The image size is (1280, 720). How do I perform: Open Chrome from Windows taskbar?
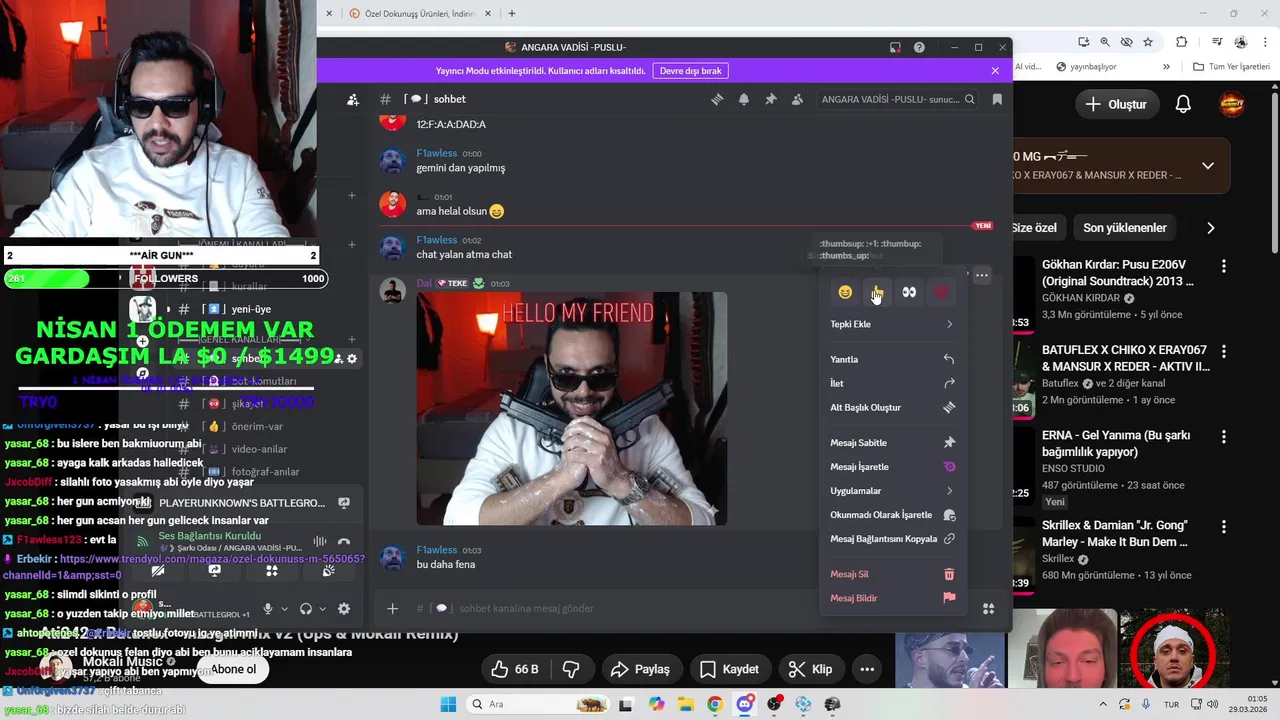(x=715, y=704)
